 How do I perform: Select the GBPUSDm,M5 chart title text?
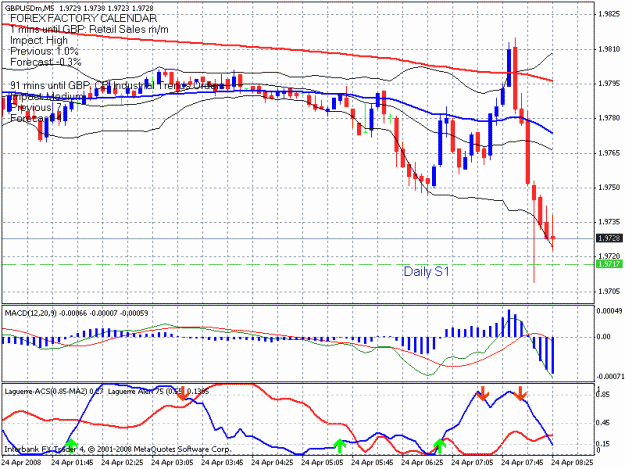[29, 8]
